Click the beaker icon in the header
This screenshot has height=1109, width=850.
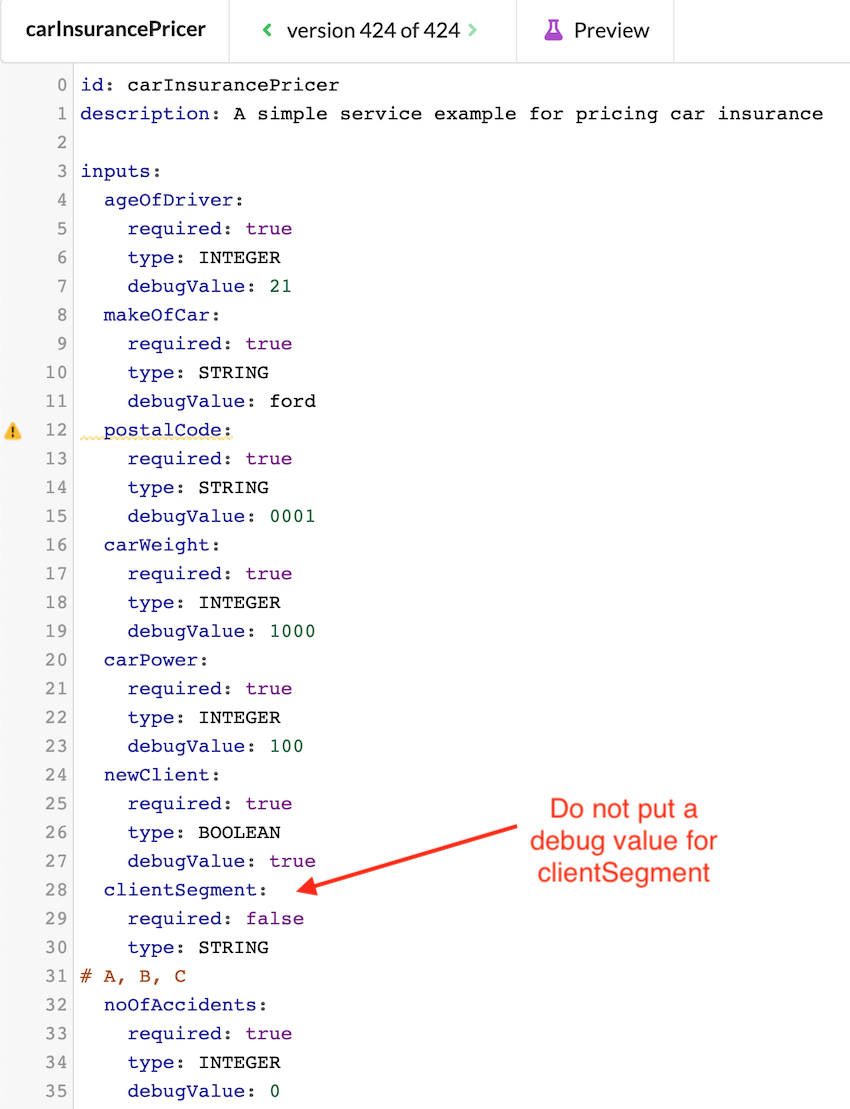[x=553, y=30]
